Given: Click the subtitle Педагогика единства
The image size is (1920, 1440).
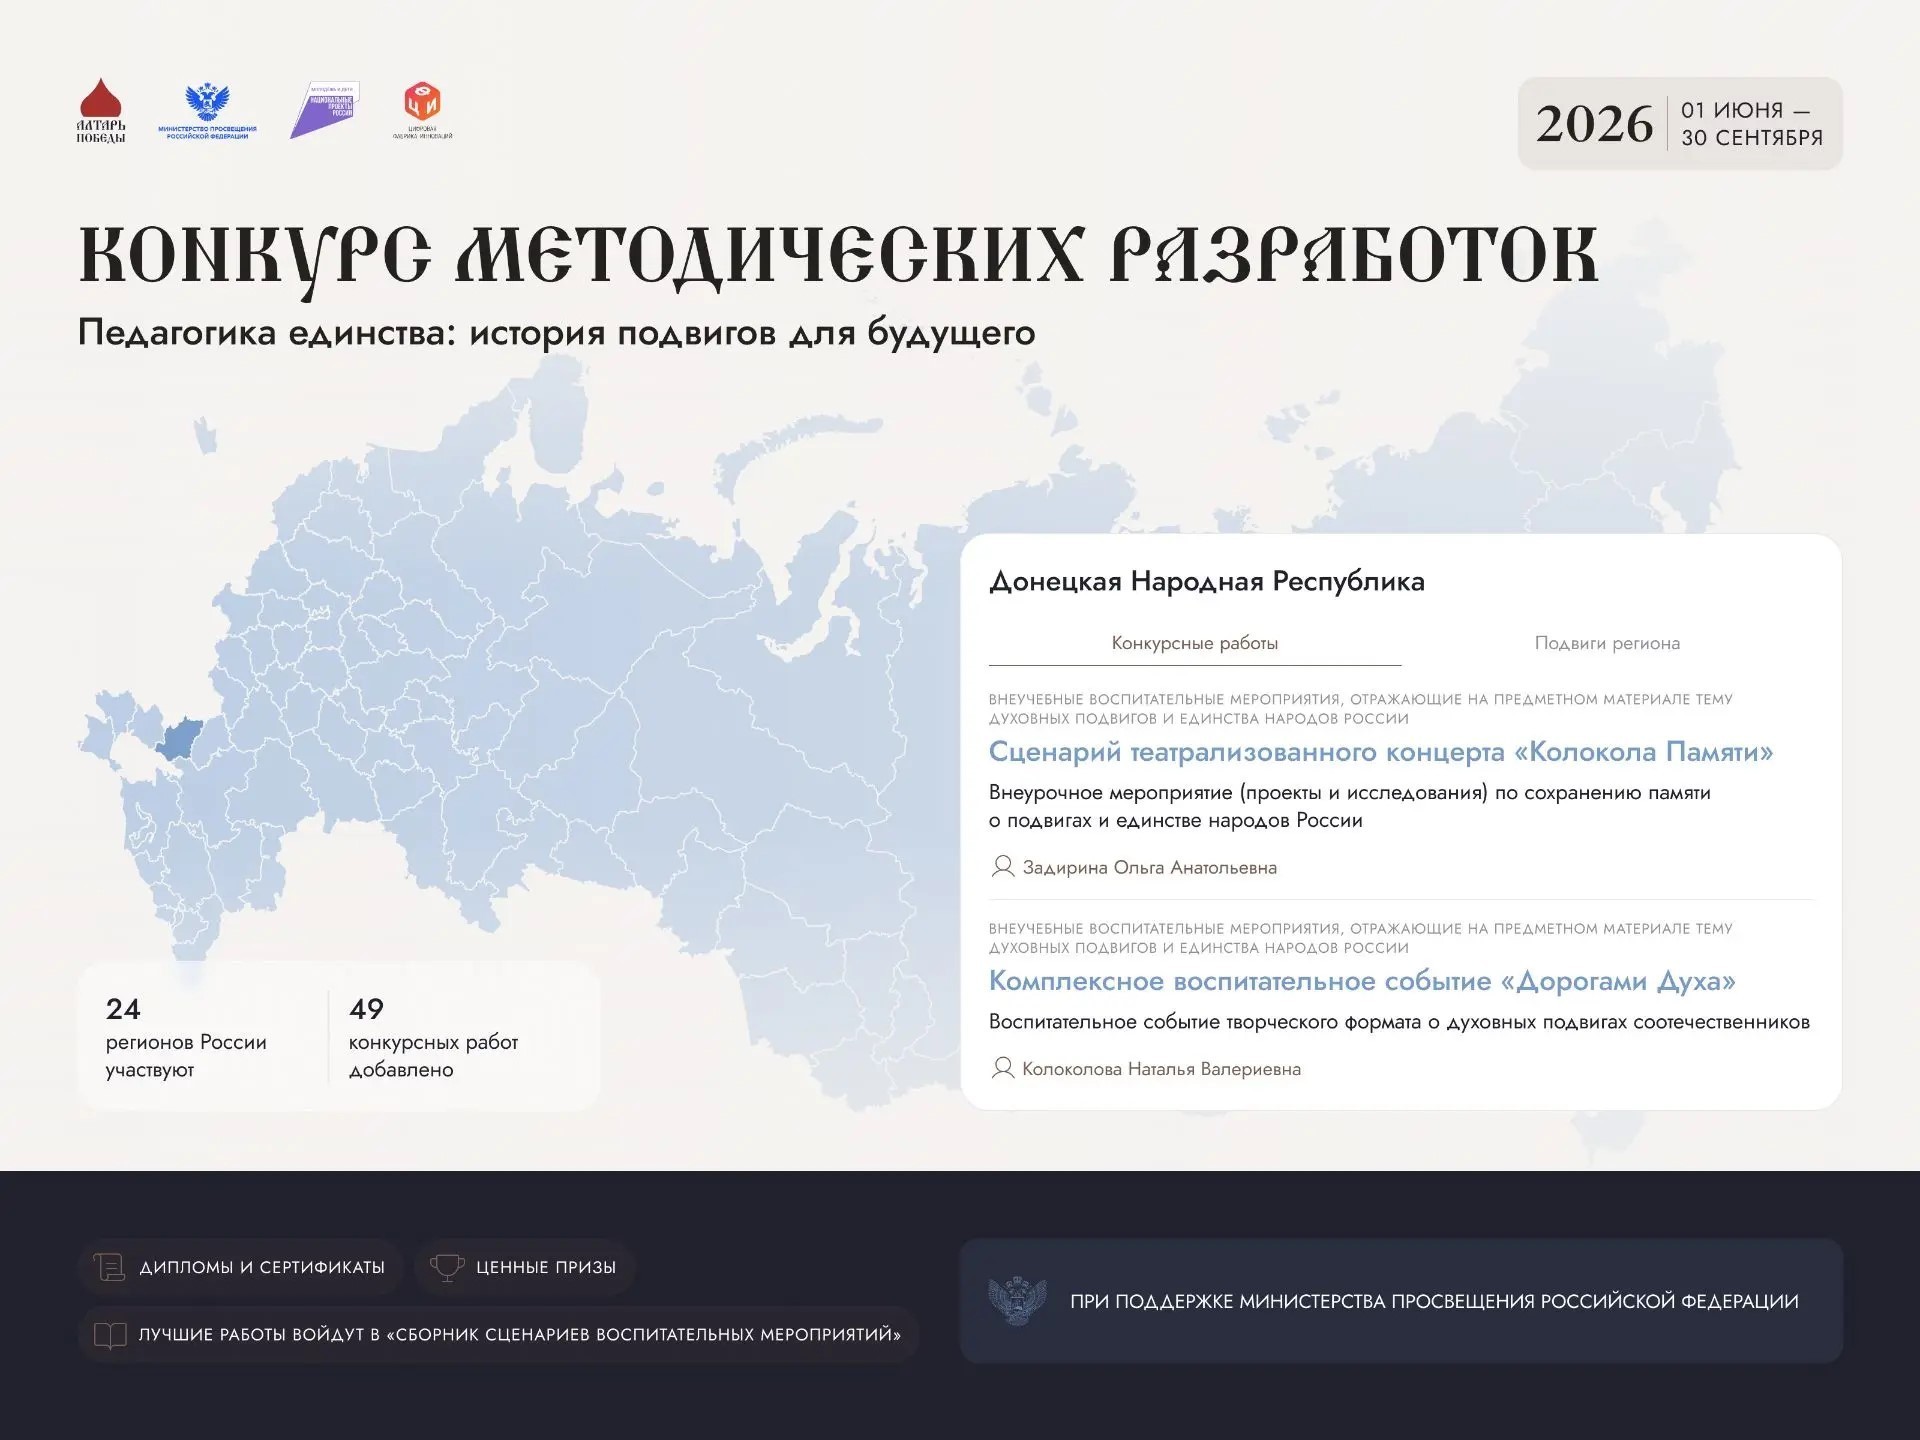Looking at the screenshot, I should (x=557, y=332).
